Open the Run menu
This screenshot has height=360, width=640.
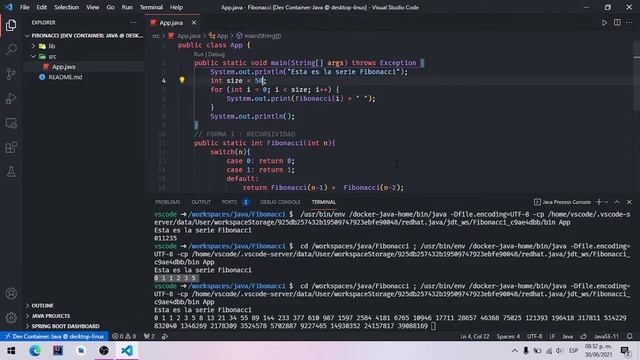tap(127, 7)
